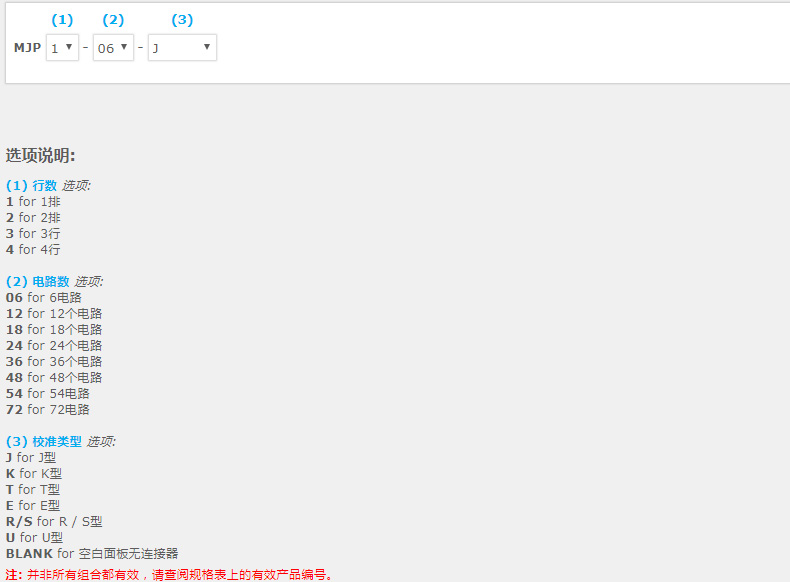The image size is (790, 582).
Task: Click the '48 for 48个电路' option line
Action: click(53, 377)
